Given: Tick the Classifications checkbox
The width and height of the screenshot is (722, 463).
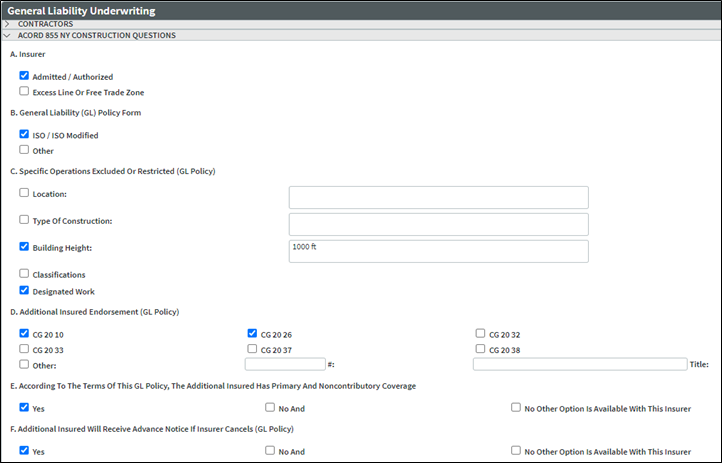Looking at the screenshot, I should [24, 273].
